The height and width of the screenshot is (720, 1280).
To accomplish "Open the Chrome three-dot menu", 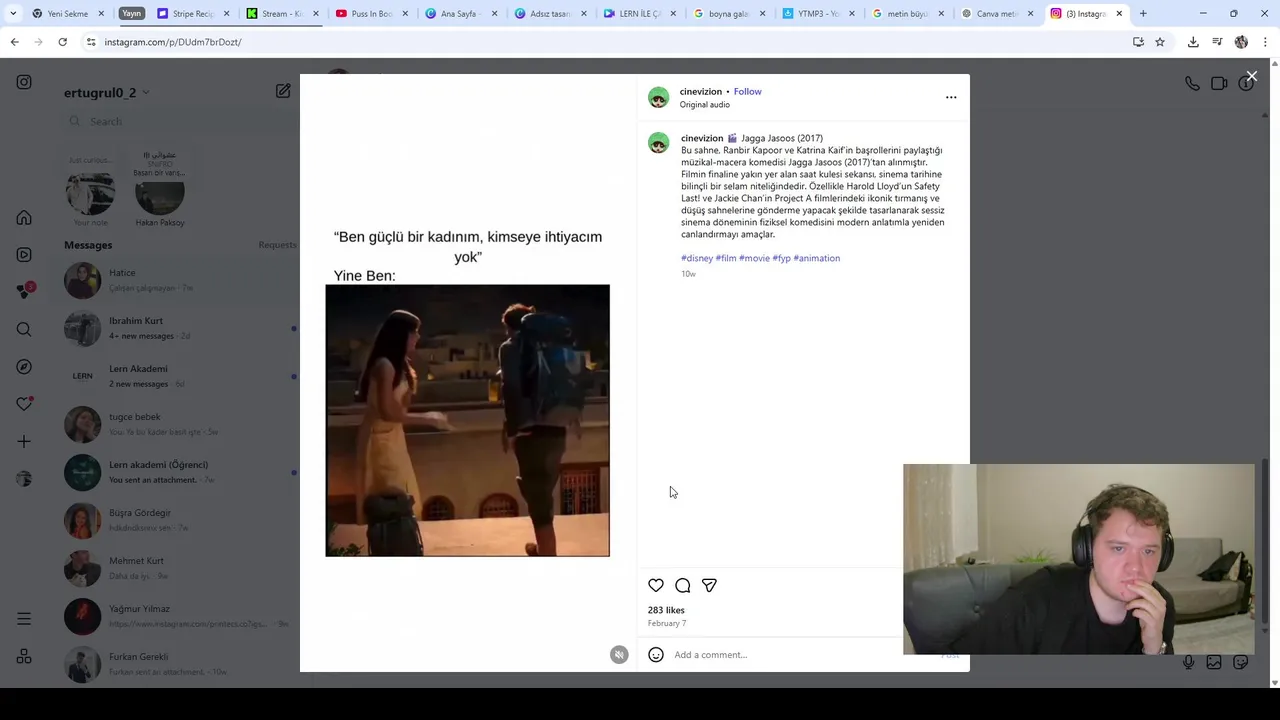I will pos(1265,42).
